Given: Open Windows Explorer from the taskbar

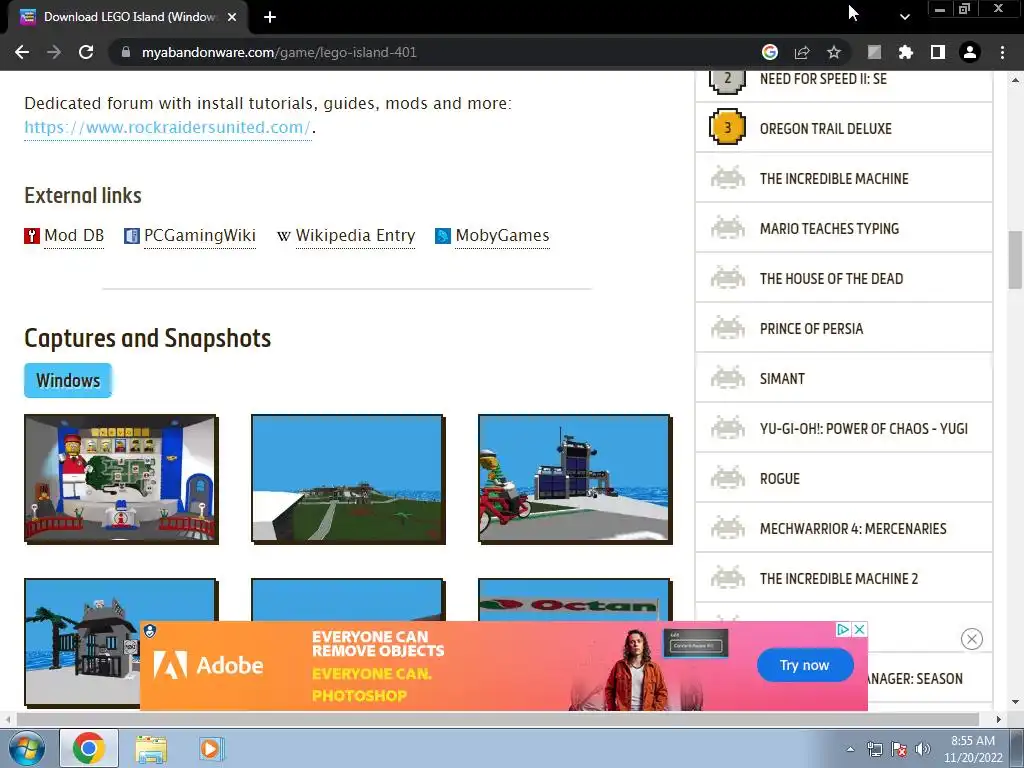Looking at the screenshot, I should [x=151, y=749].
